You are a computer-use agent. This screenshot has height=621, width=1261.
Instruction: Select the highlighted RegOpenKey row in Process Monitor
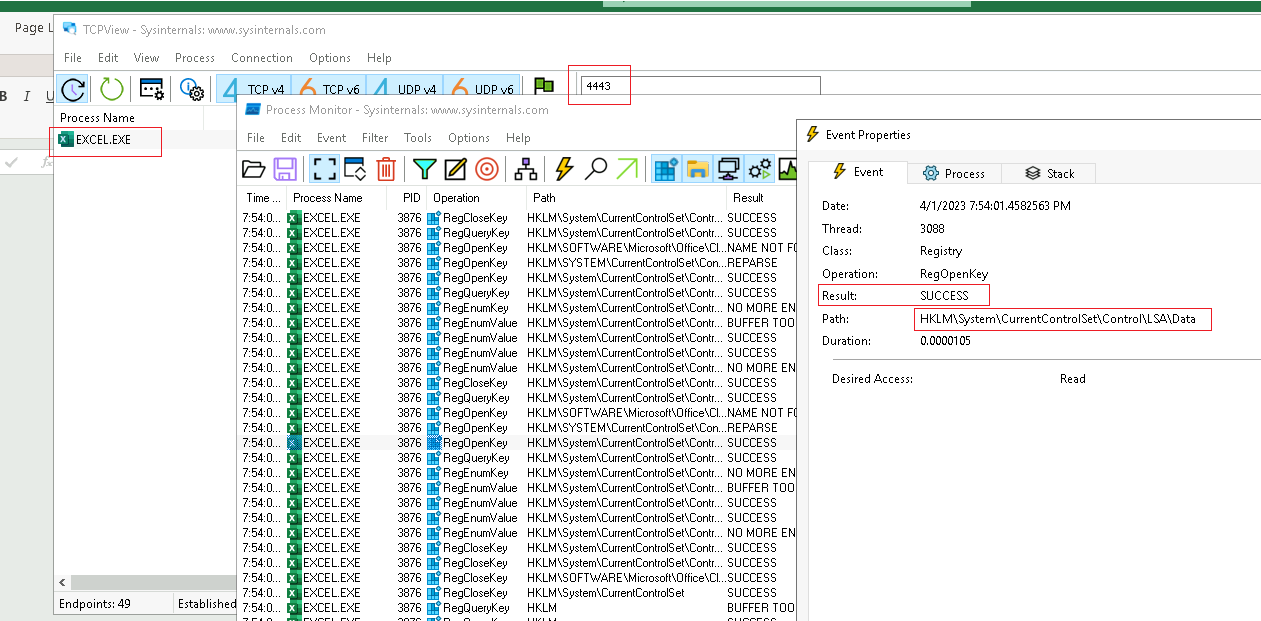(x=519, y=443)
